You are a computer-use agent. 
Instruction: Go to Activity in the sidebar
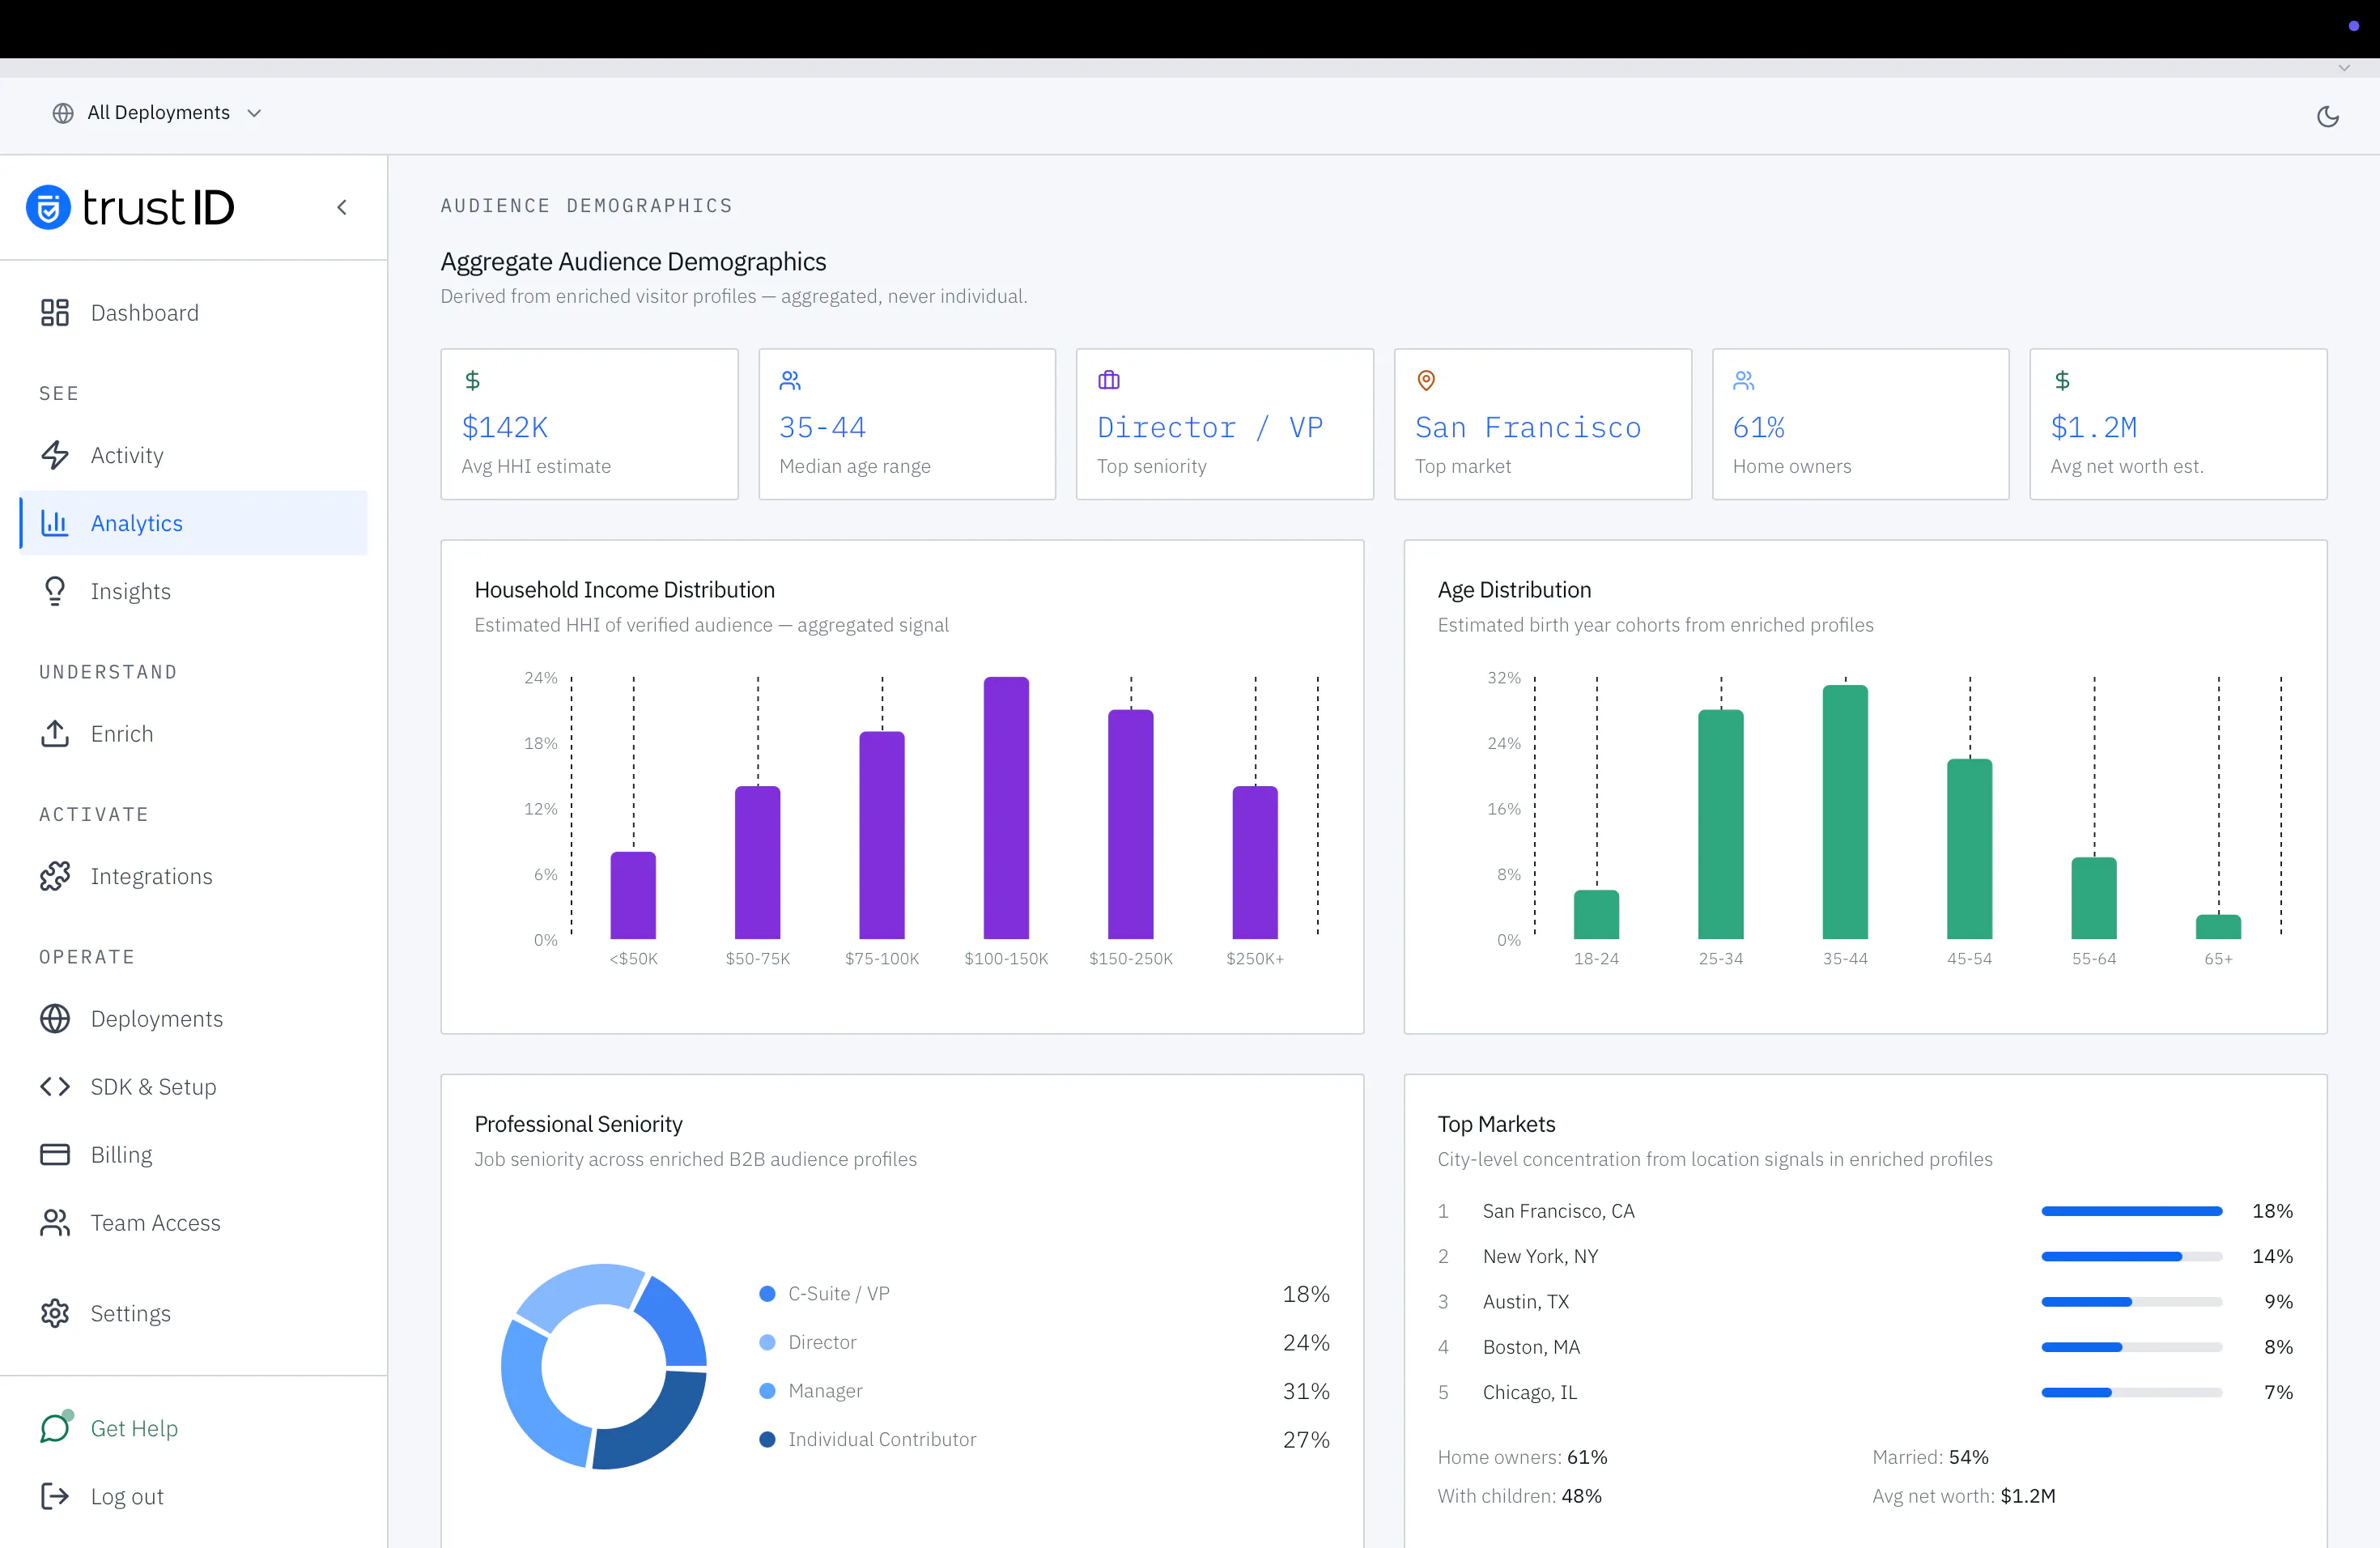(194, 455)
